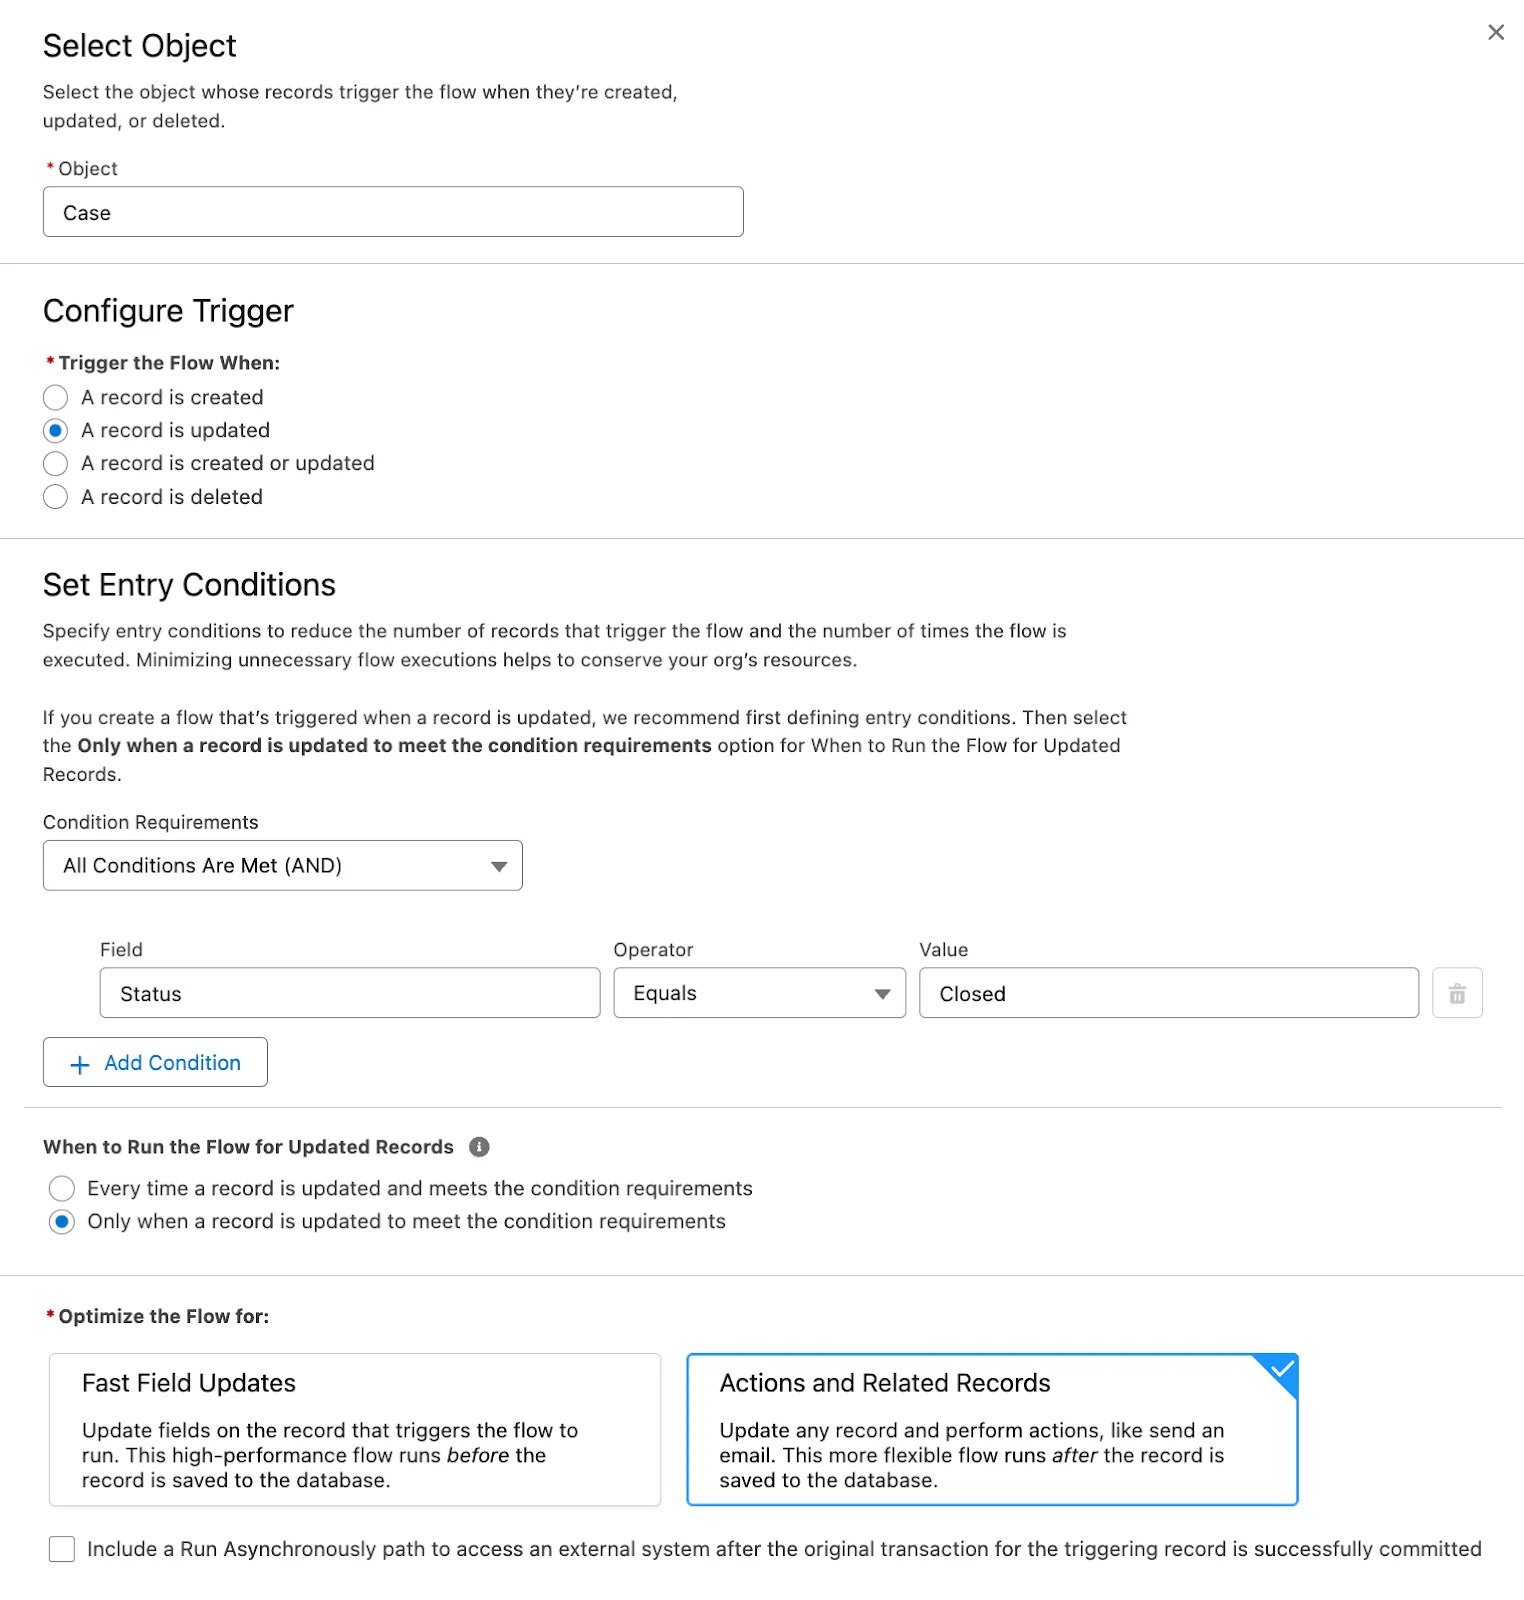Delete the Status condition row
This screenshot has width=1524, height=1600.
click(x=1457, y=993)
